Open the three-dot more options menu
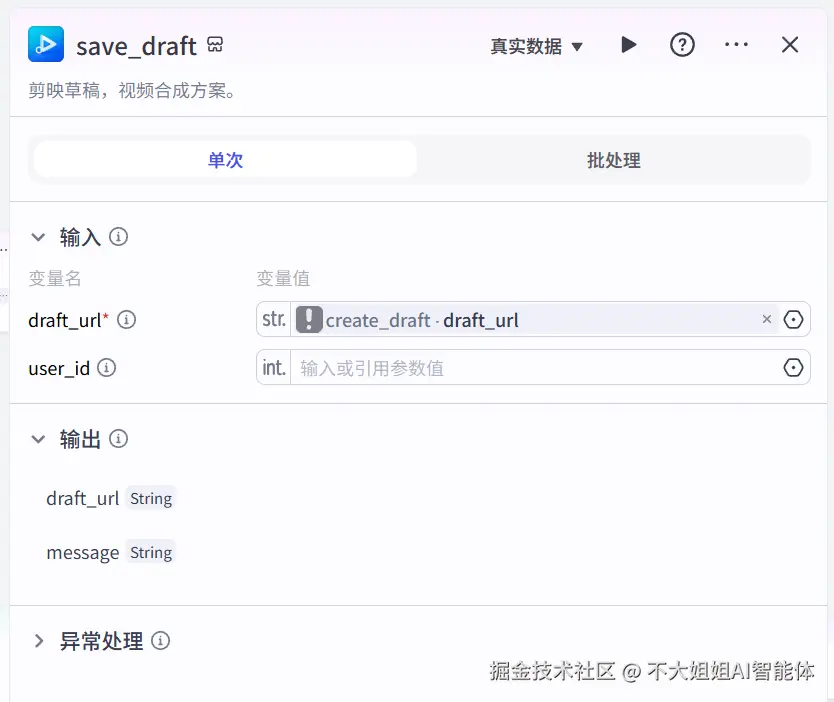The image size is (834, 702). (x=736, y=45)
